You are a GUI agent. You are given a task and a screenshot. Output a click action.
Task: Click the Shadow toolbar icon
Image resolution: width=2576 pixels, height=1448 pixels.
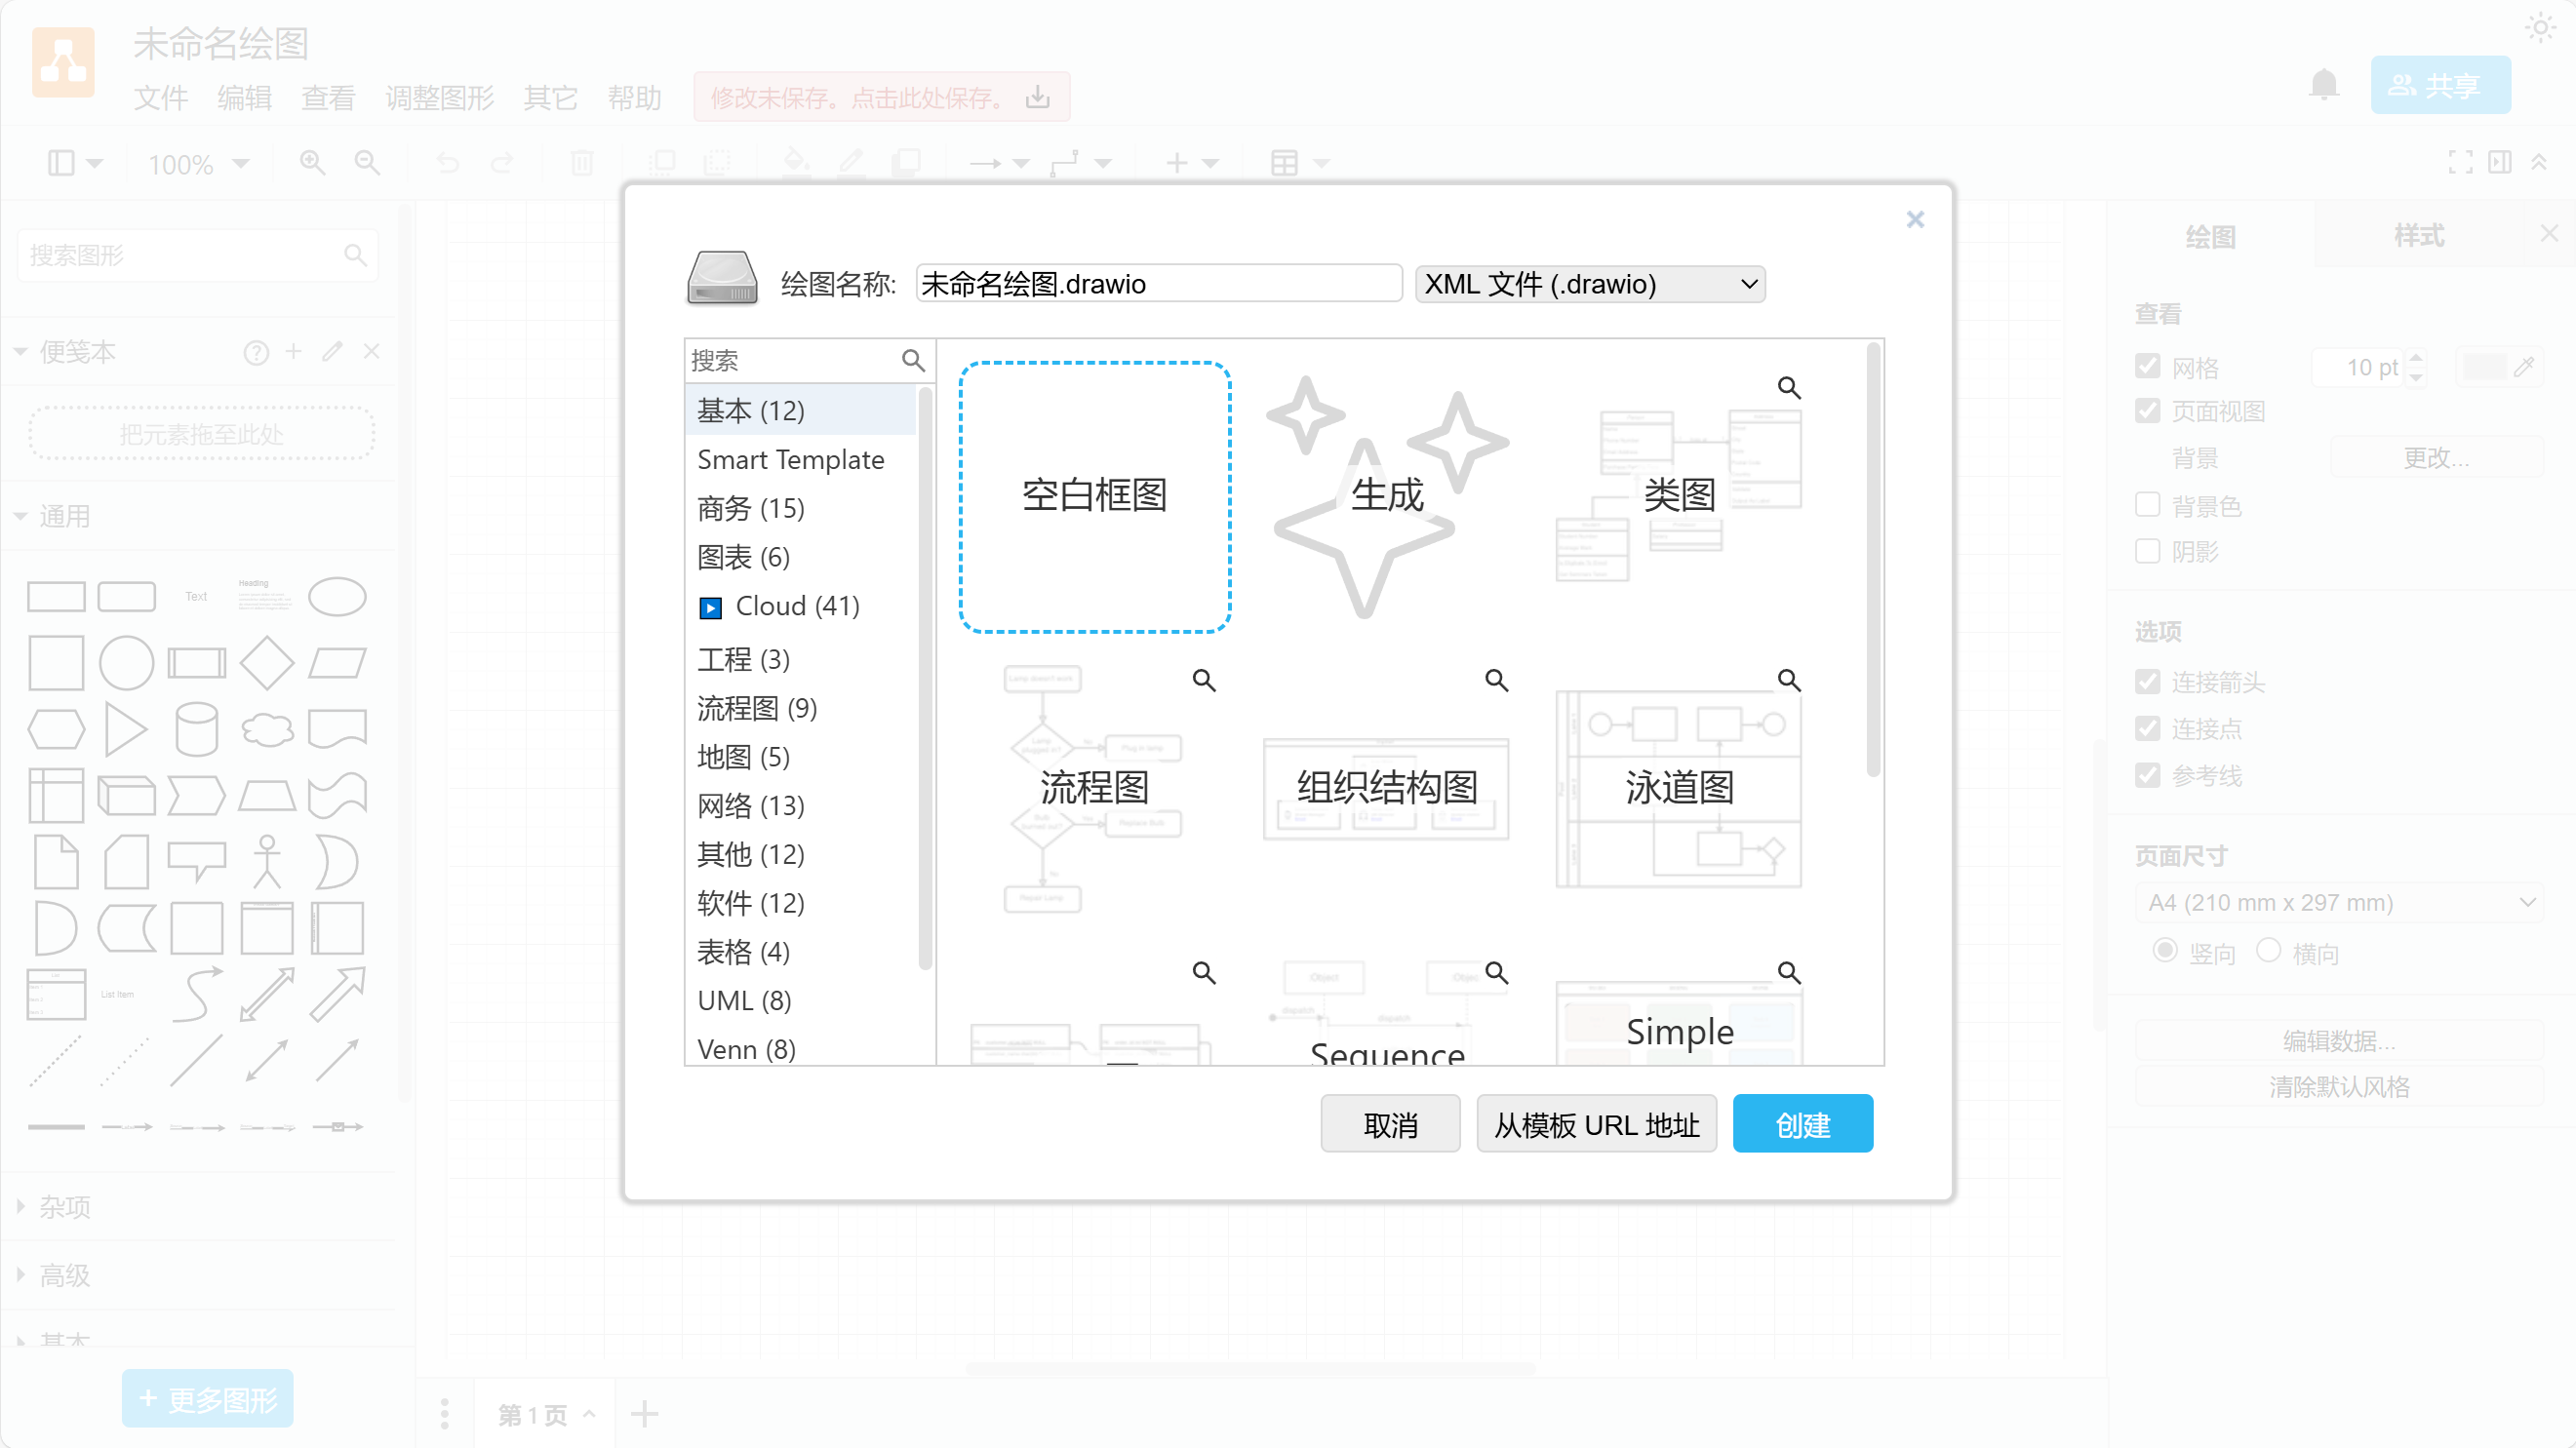905,163
